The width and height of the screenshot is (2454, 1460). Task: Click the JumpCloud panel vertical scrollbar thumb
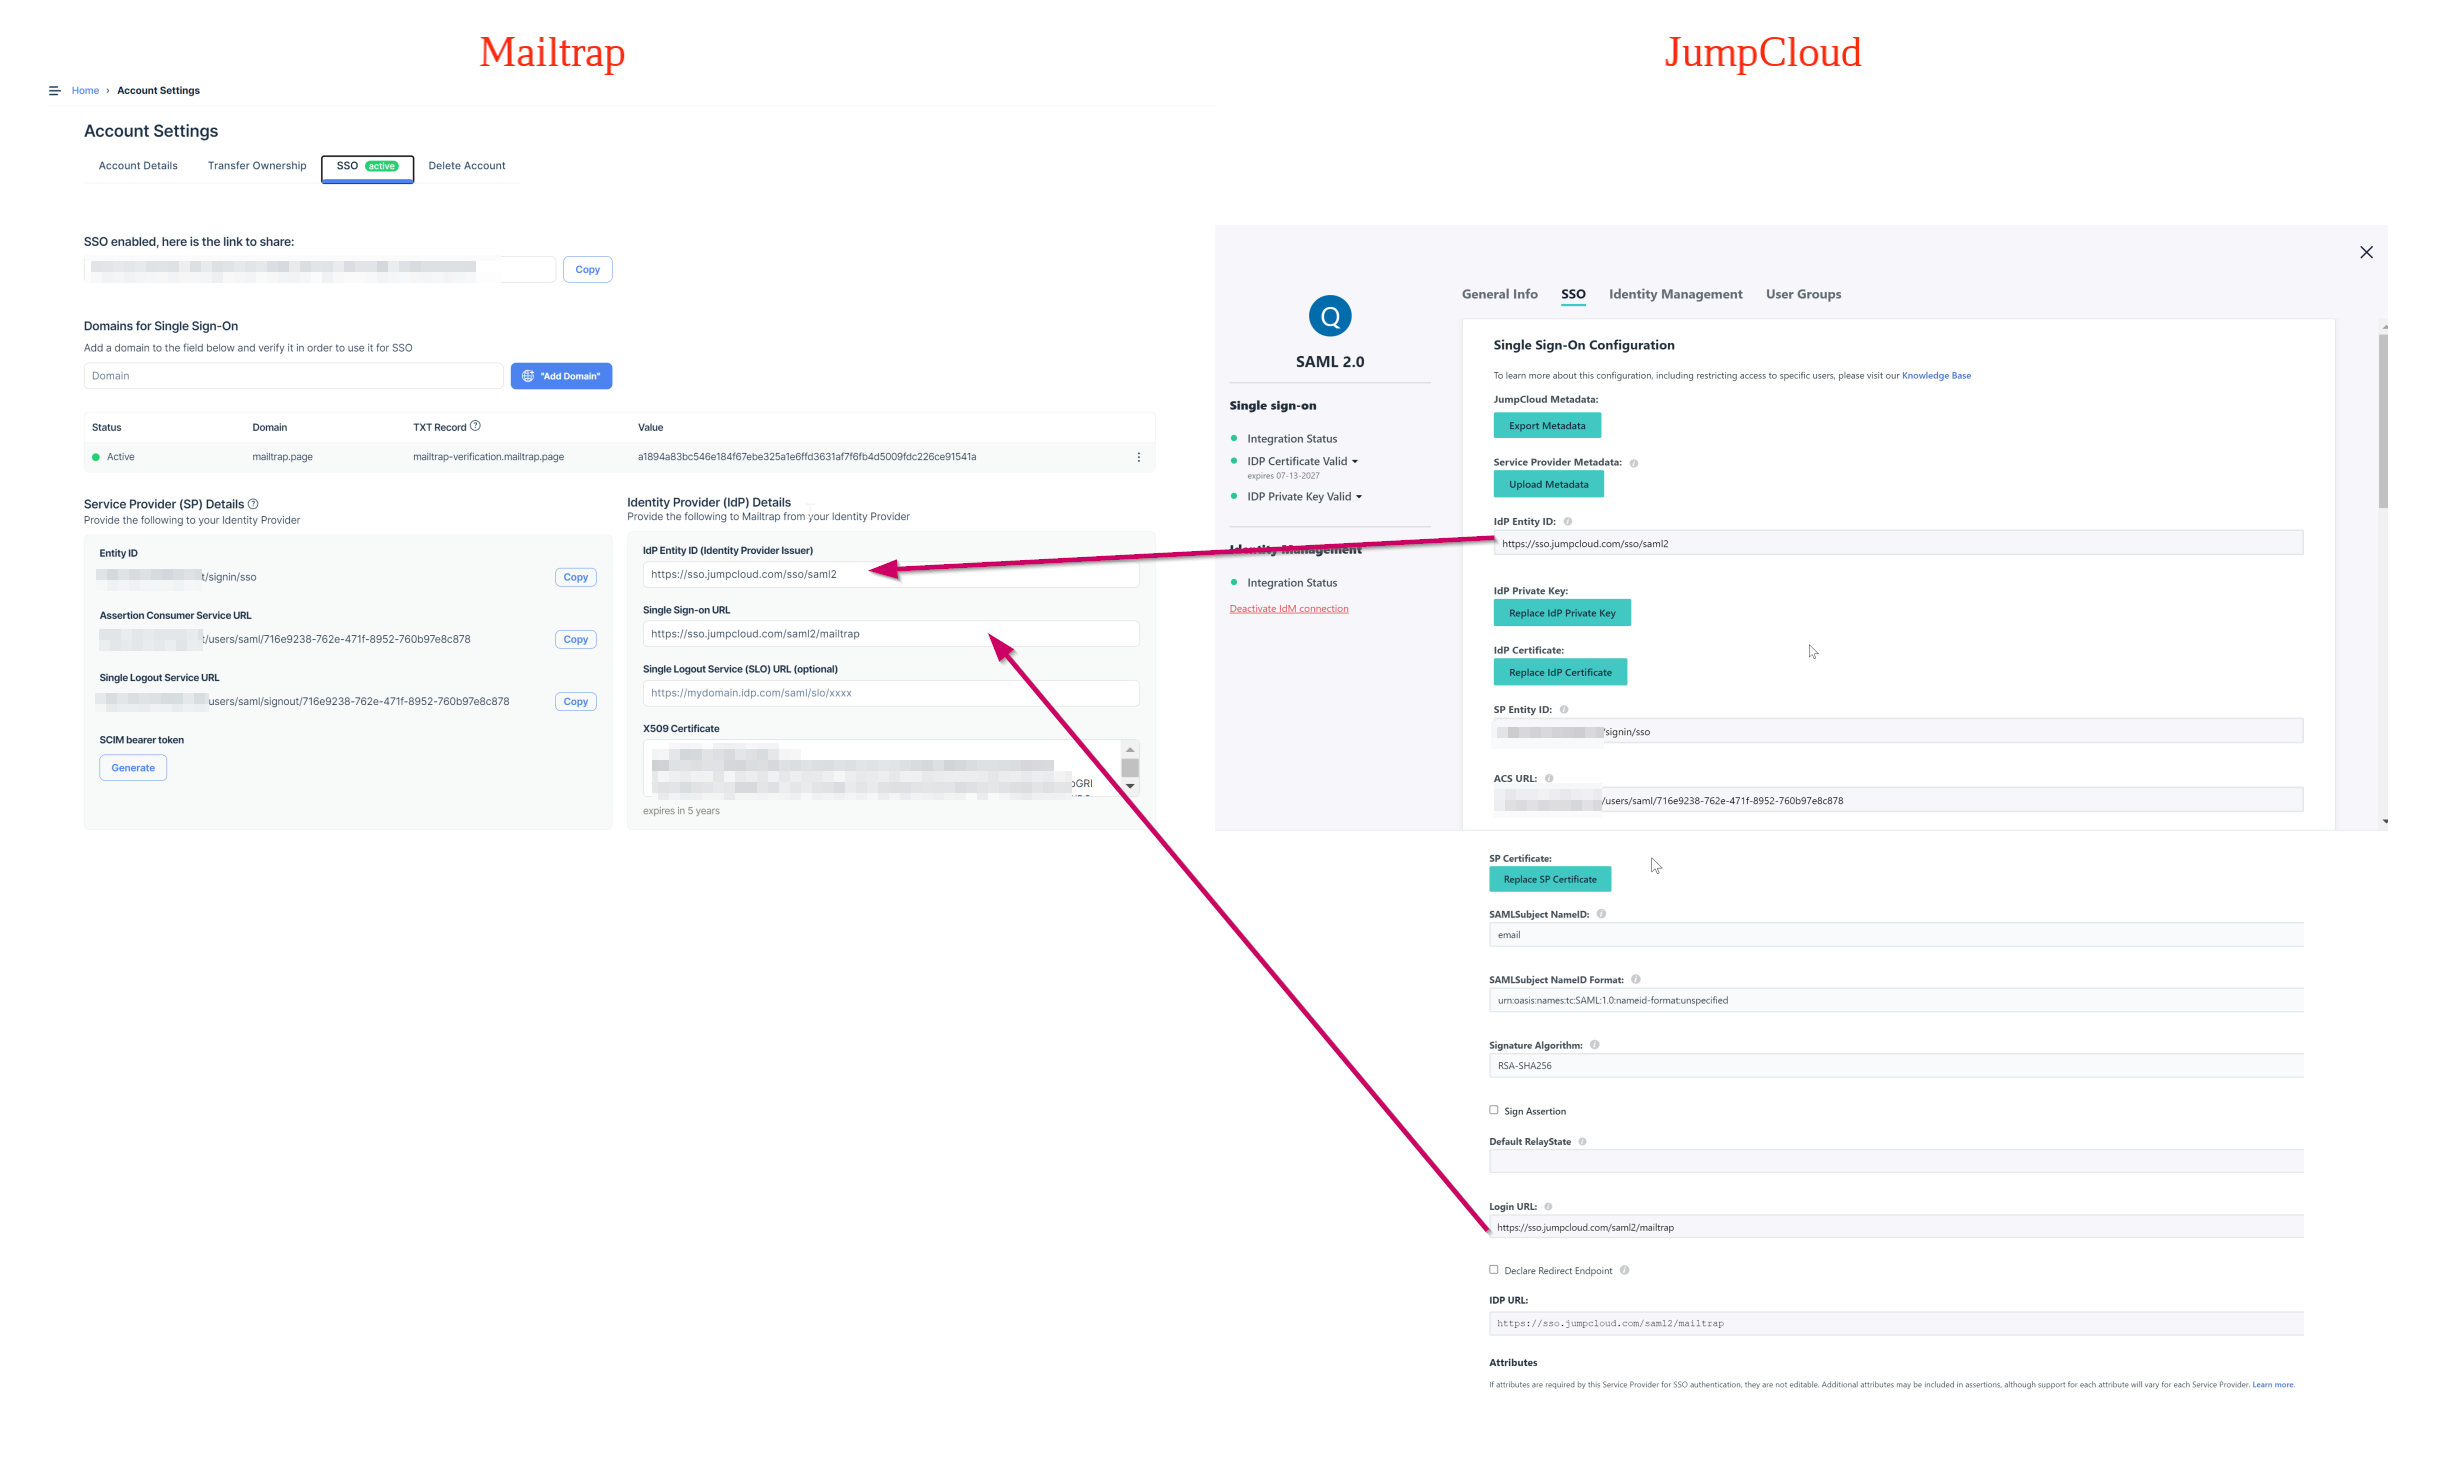click(2383, 420)
